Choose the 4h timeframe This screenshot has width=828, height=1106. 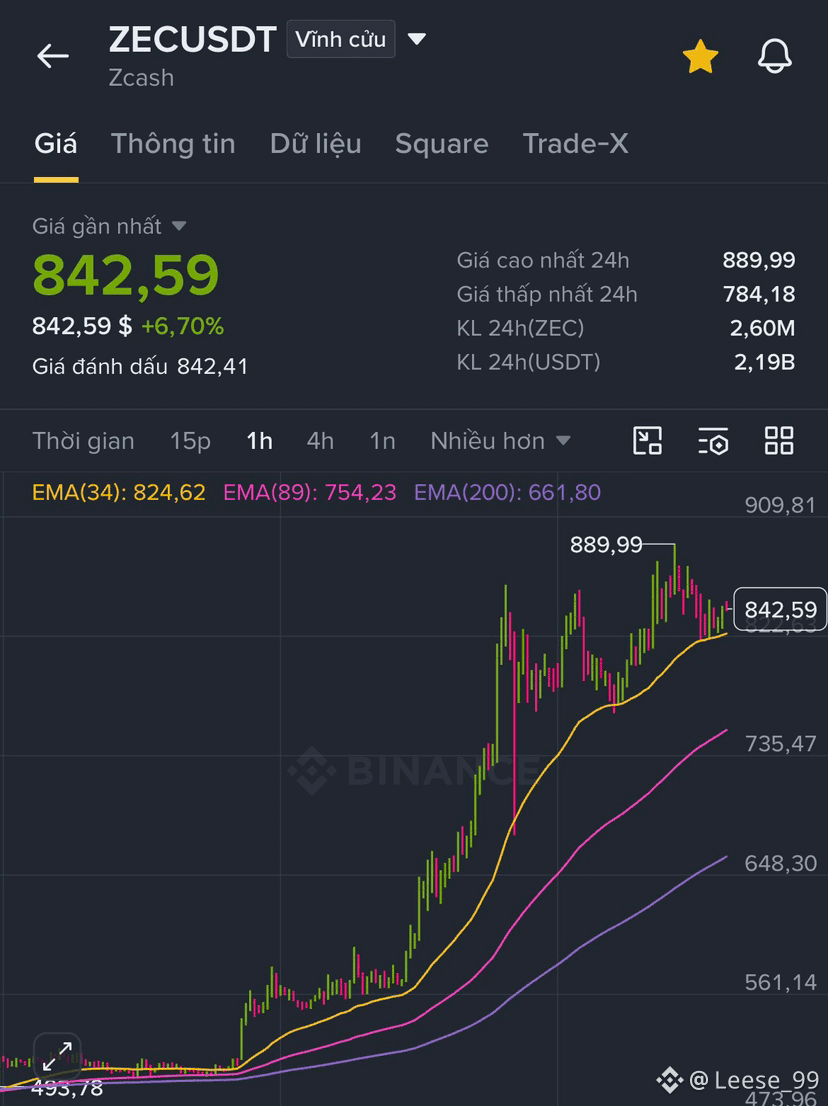320,441
